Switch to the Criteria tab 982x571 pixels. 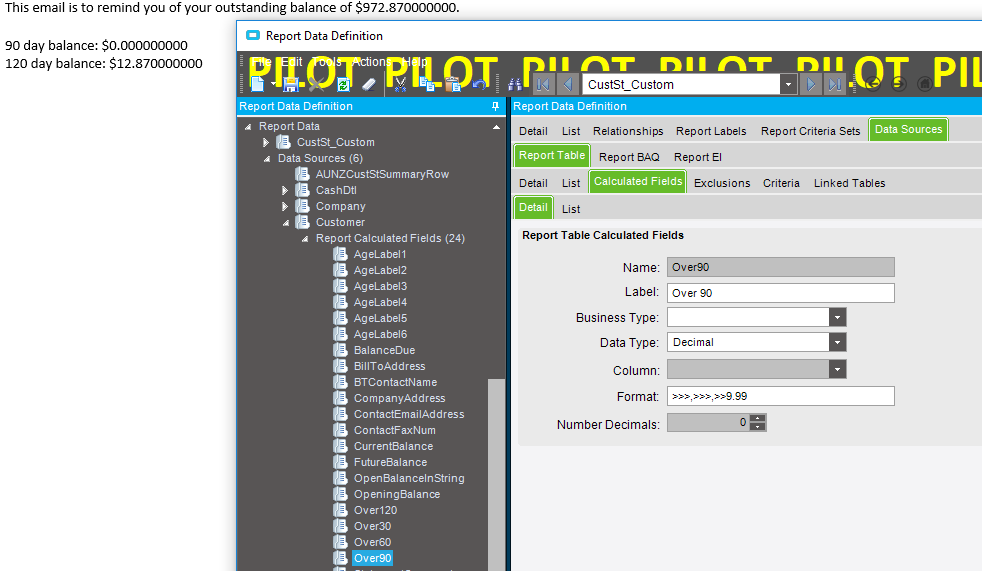[781, 183]
